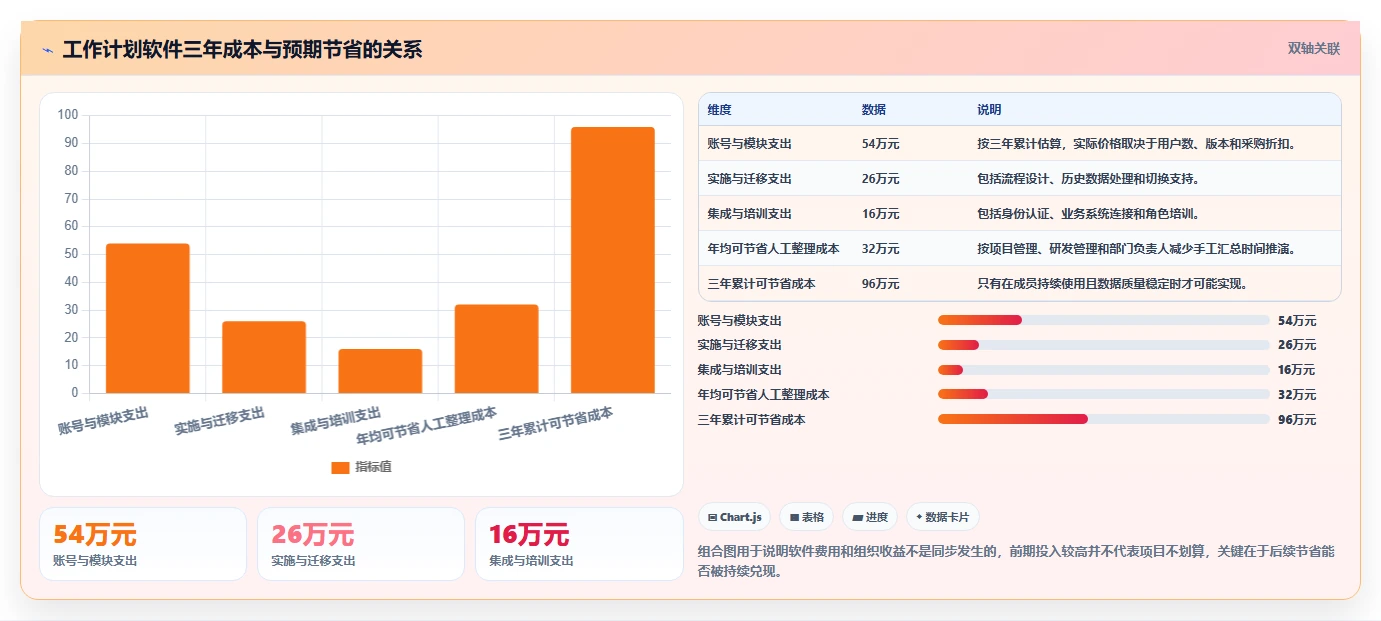
Task: Open the 54万元 账号与模块支出 card
Action: pos(143,544)
